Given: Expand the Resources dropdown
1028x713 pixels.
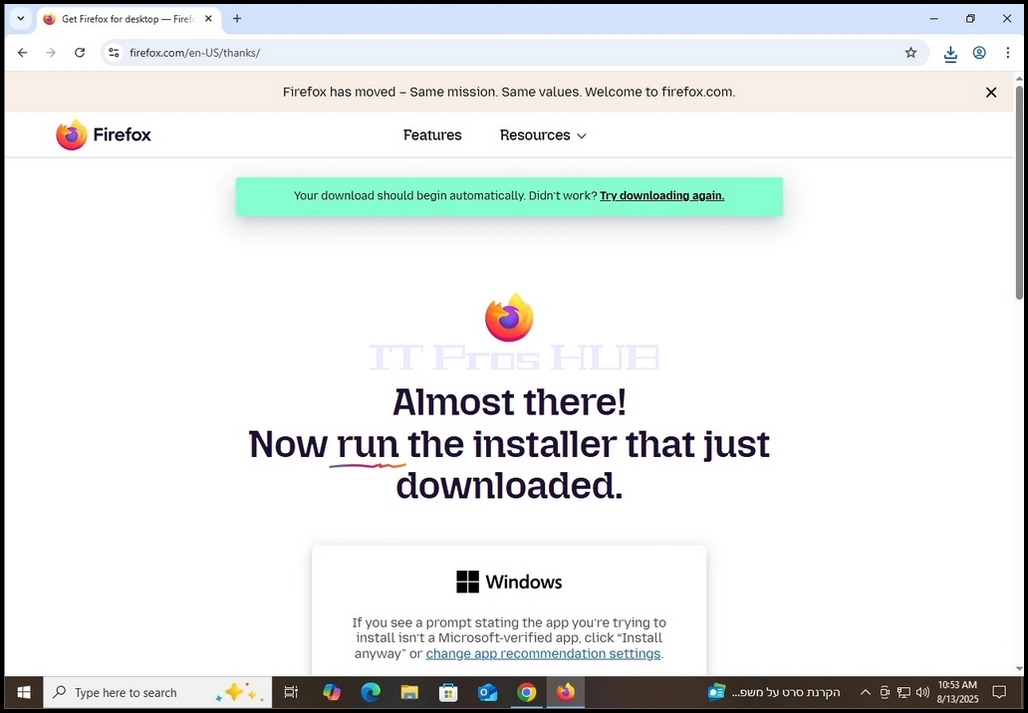Looking at the screenshot, I should tap(543, 135).
